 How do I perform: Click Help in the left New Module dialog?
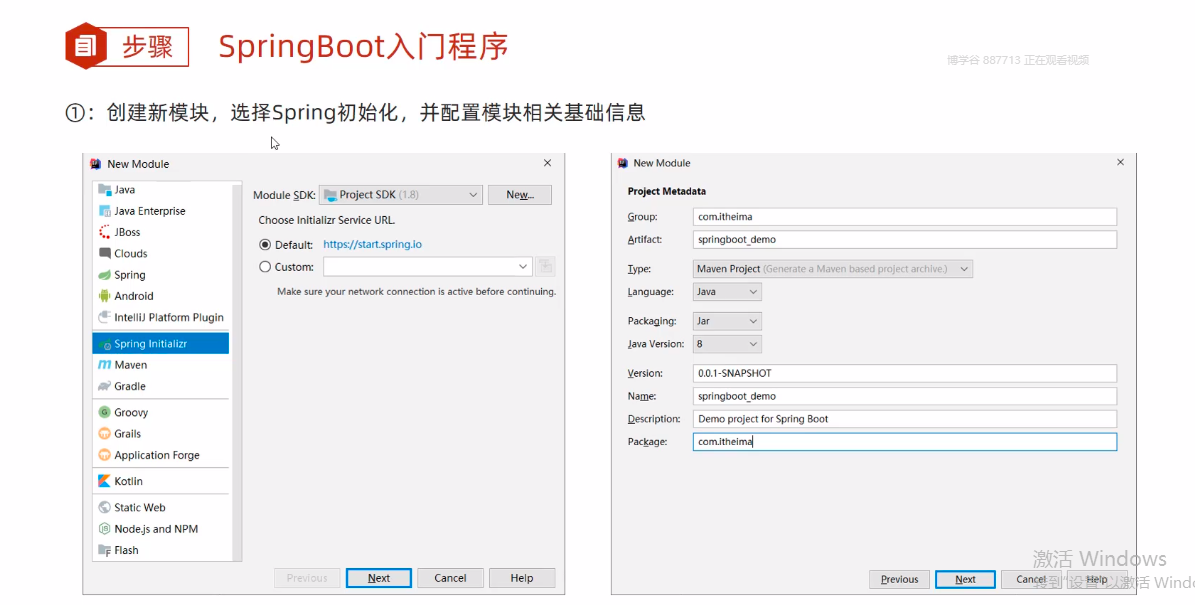522,578
